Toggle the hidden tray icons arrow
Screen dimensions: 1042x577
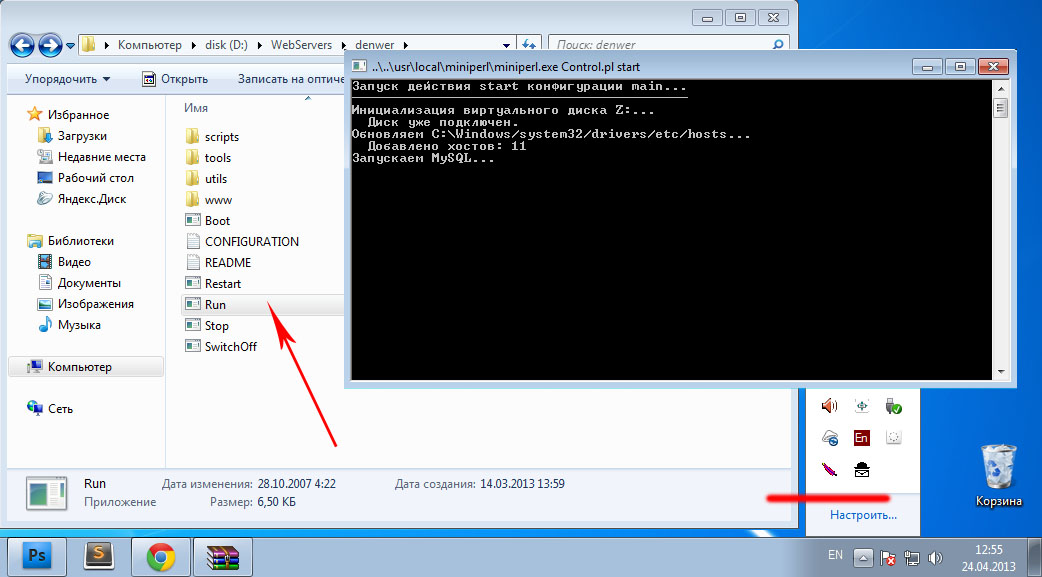863,556
